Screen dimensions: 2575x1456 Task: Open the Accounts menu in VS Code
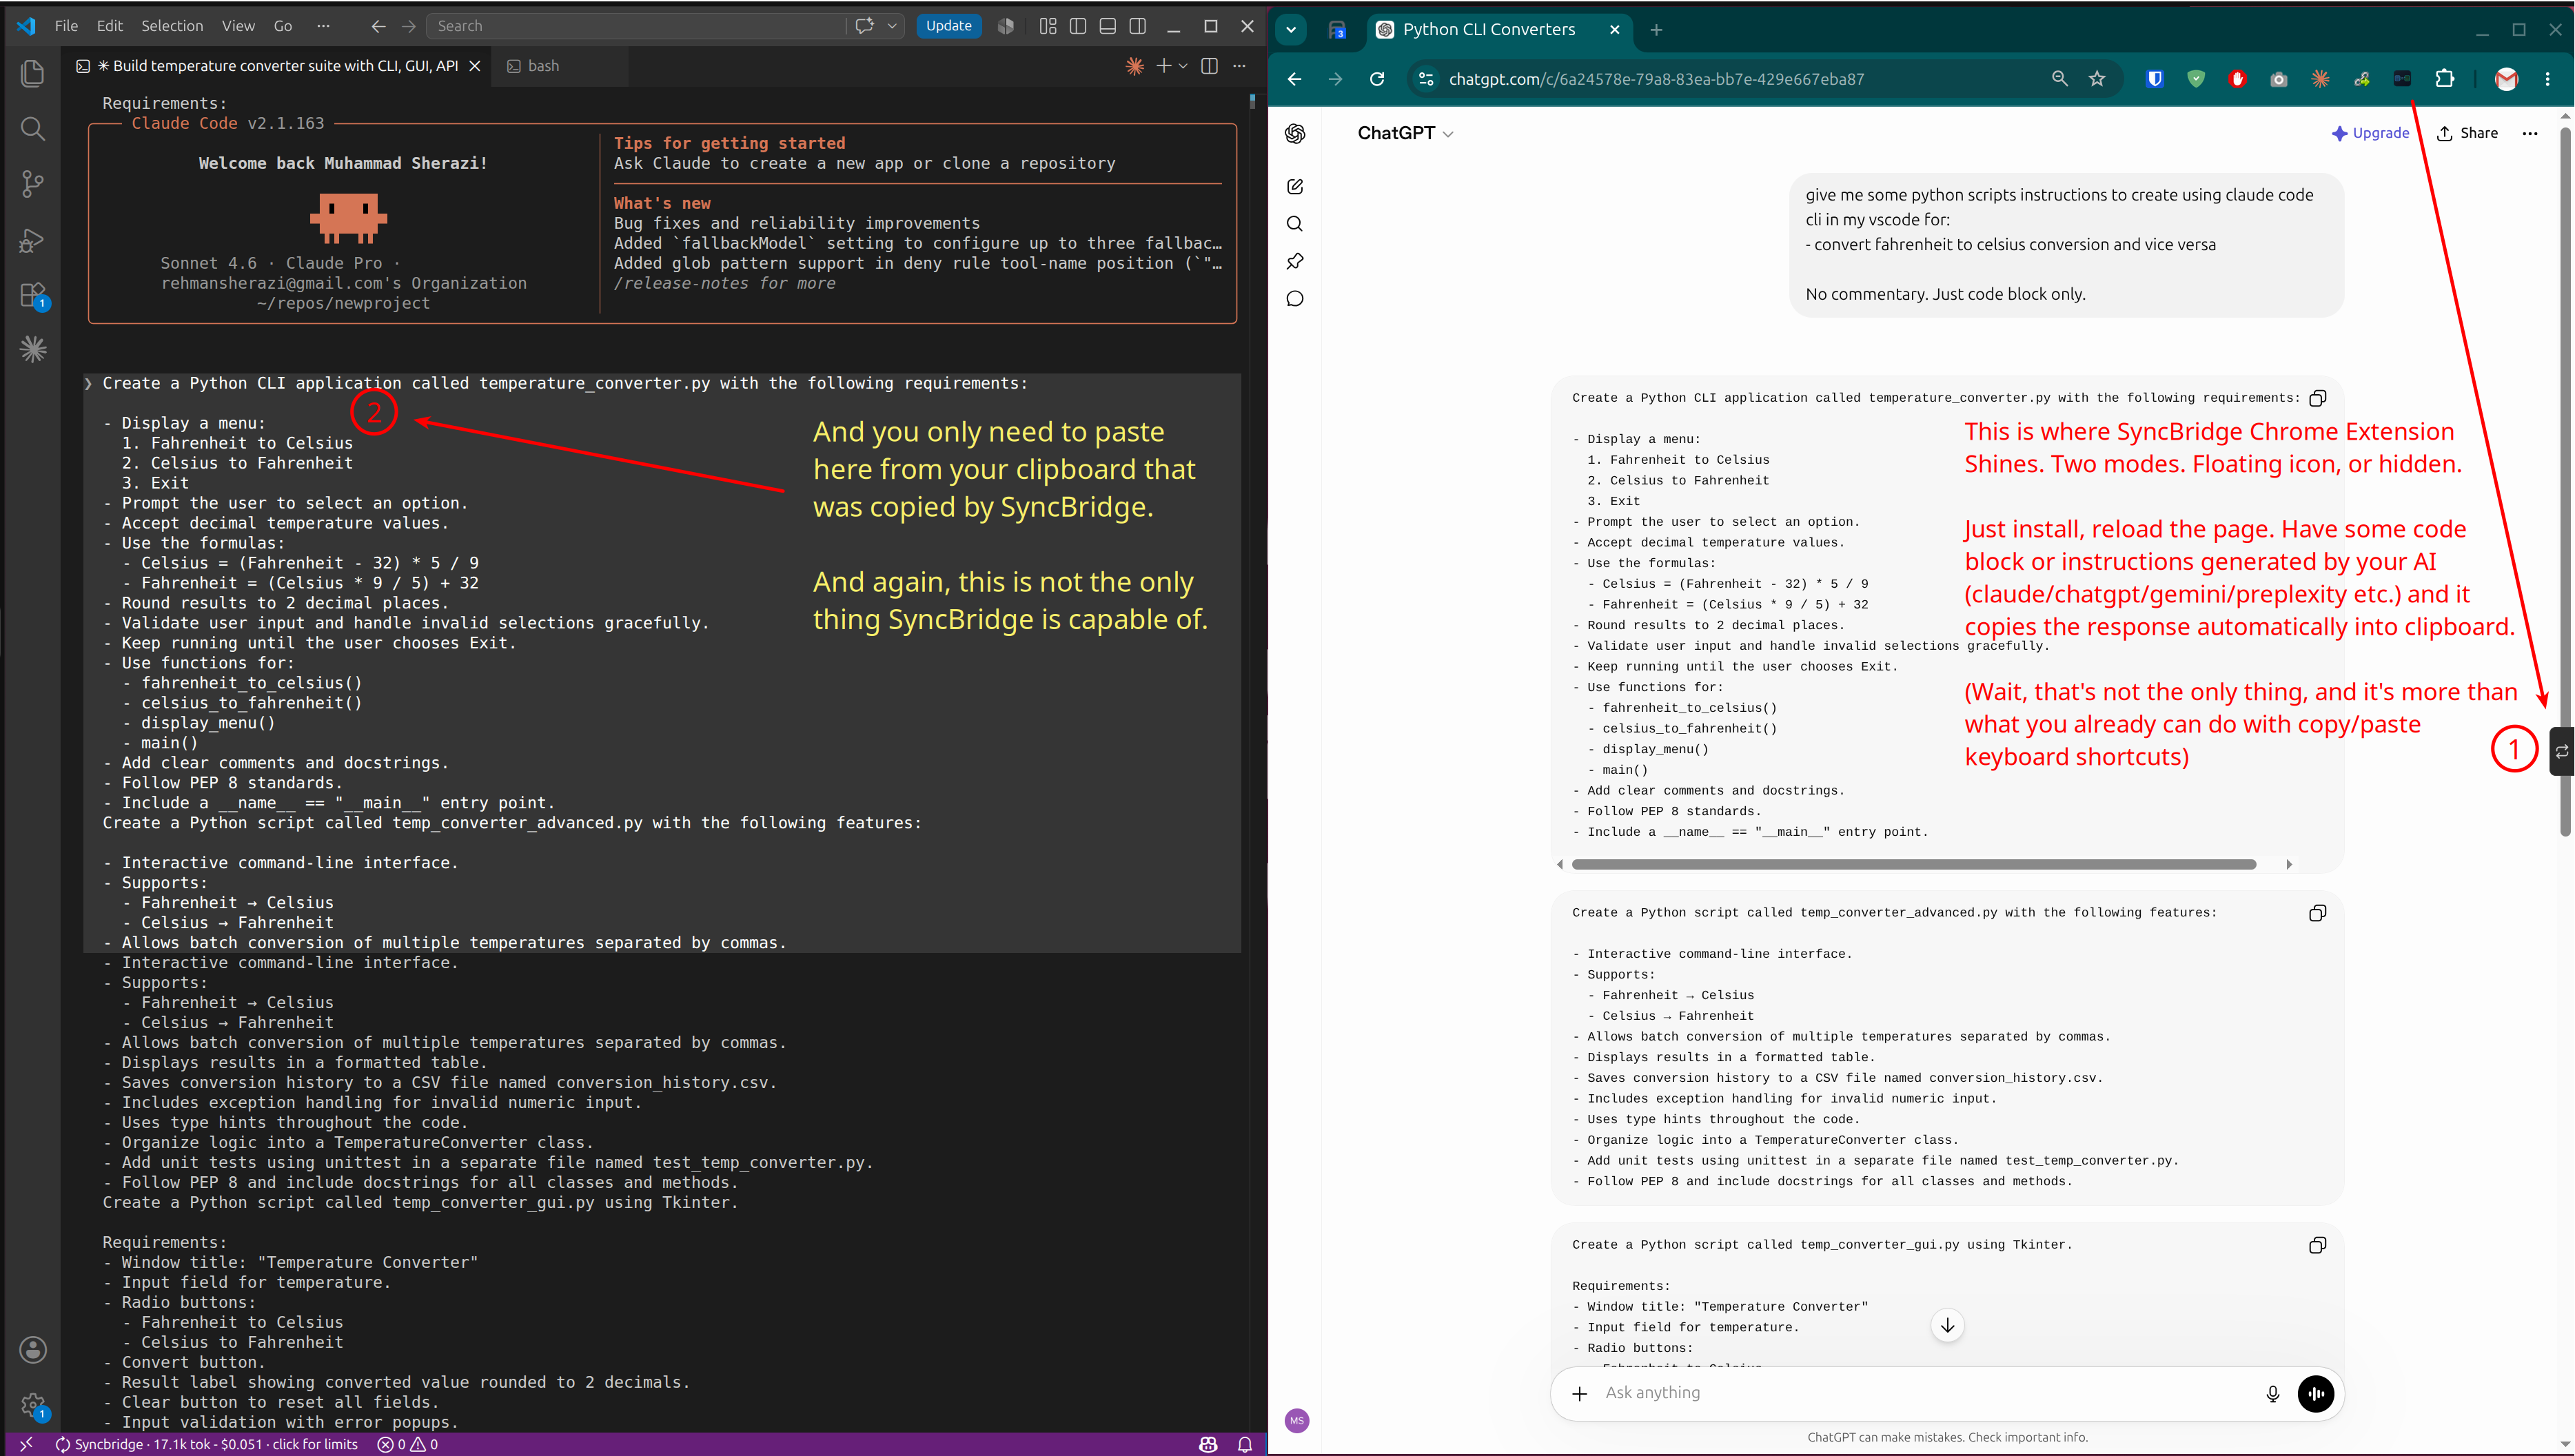tap(33, 1350)
